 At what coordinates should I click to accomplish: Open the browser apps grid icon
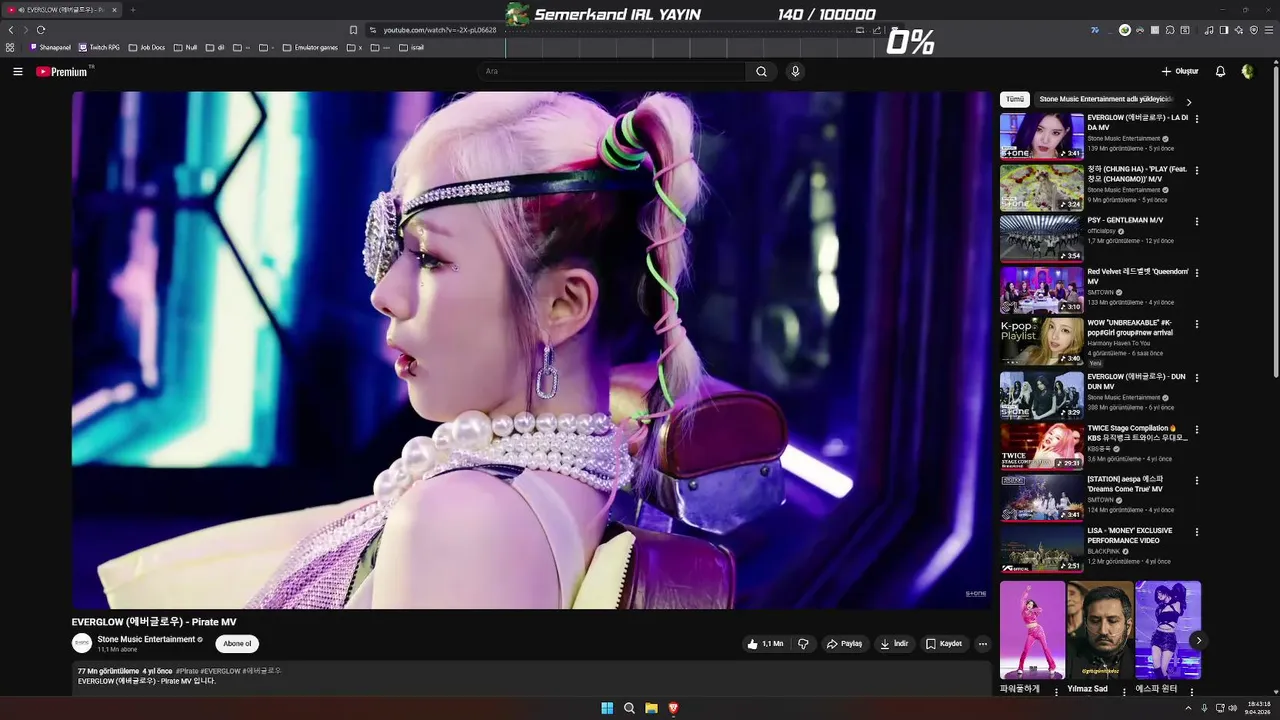10,47
